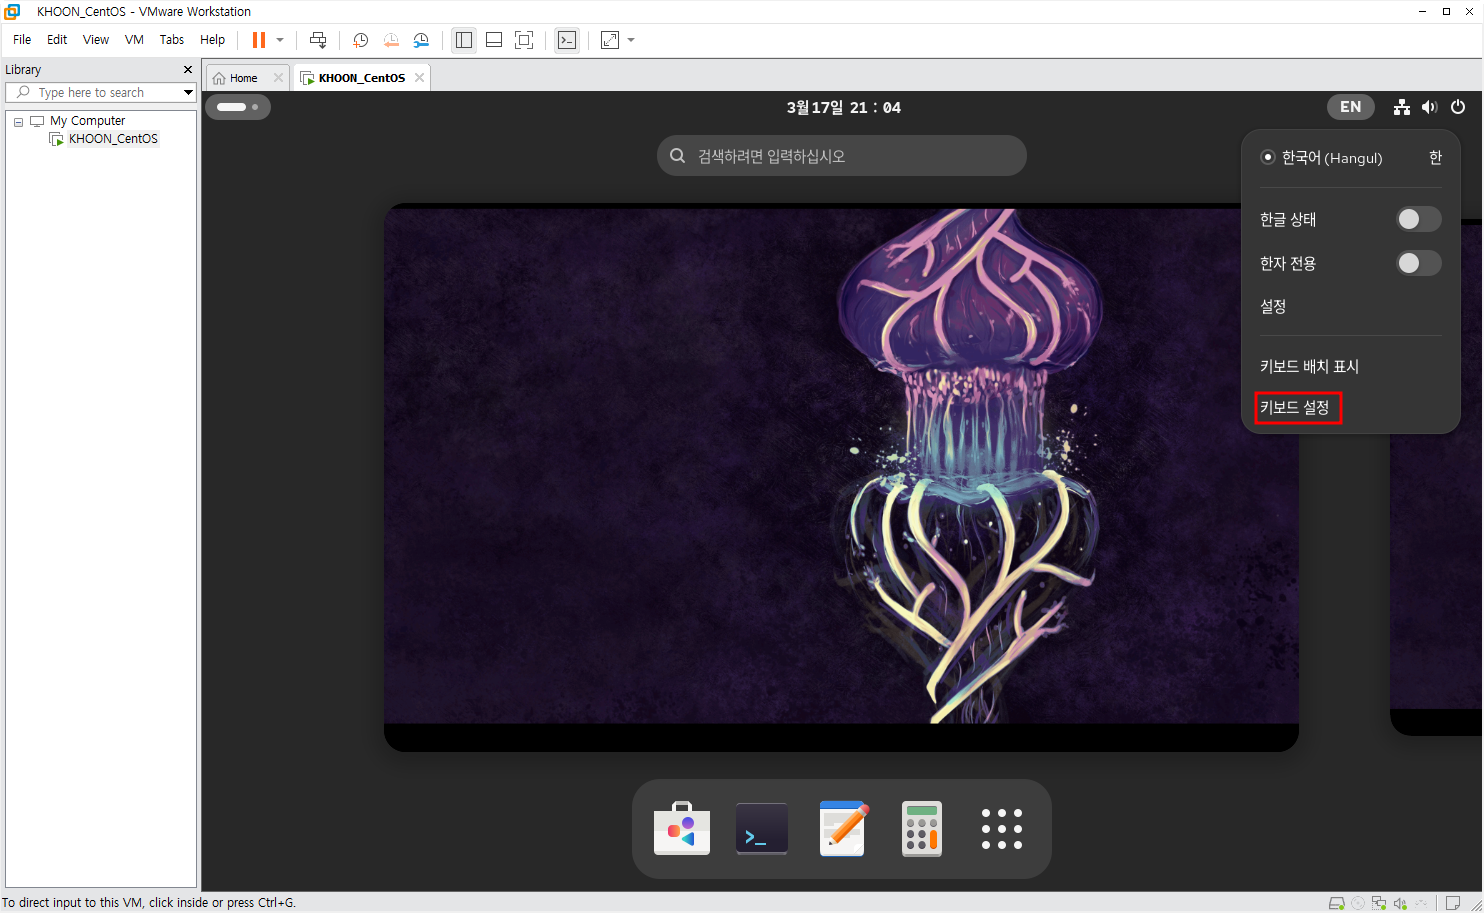This screenshot has height=913, width=1484.
Task: Open the message log note icon
Action: (1453, 903)
